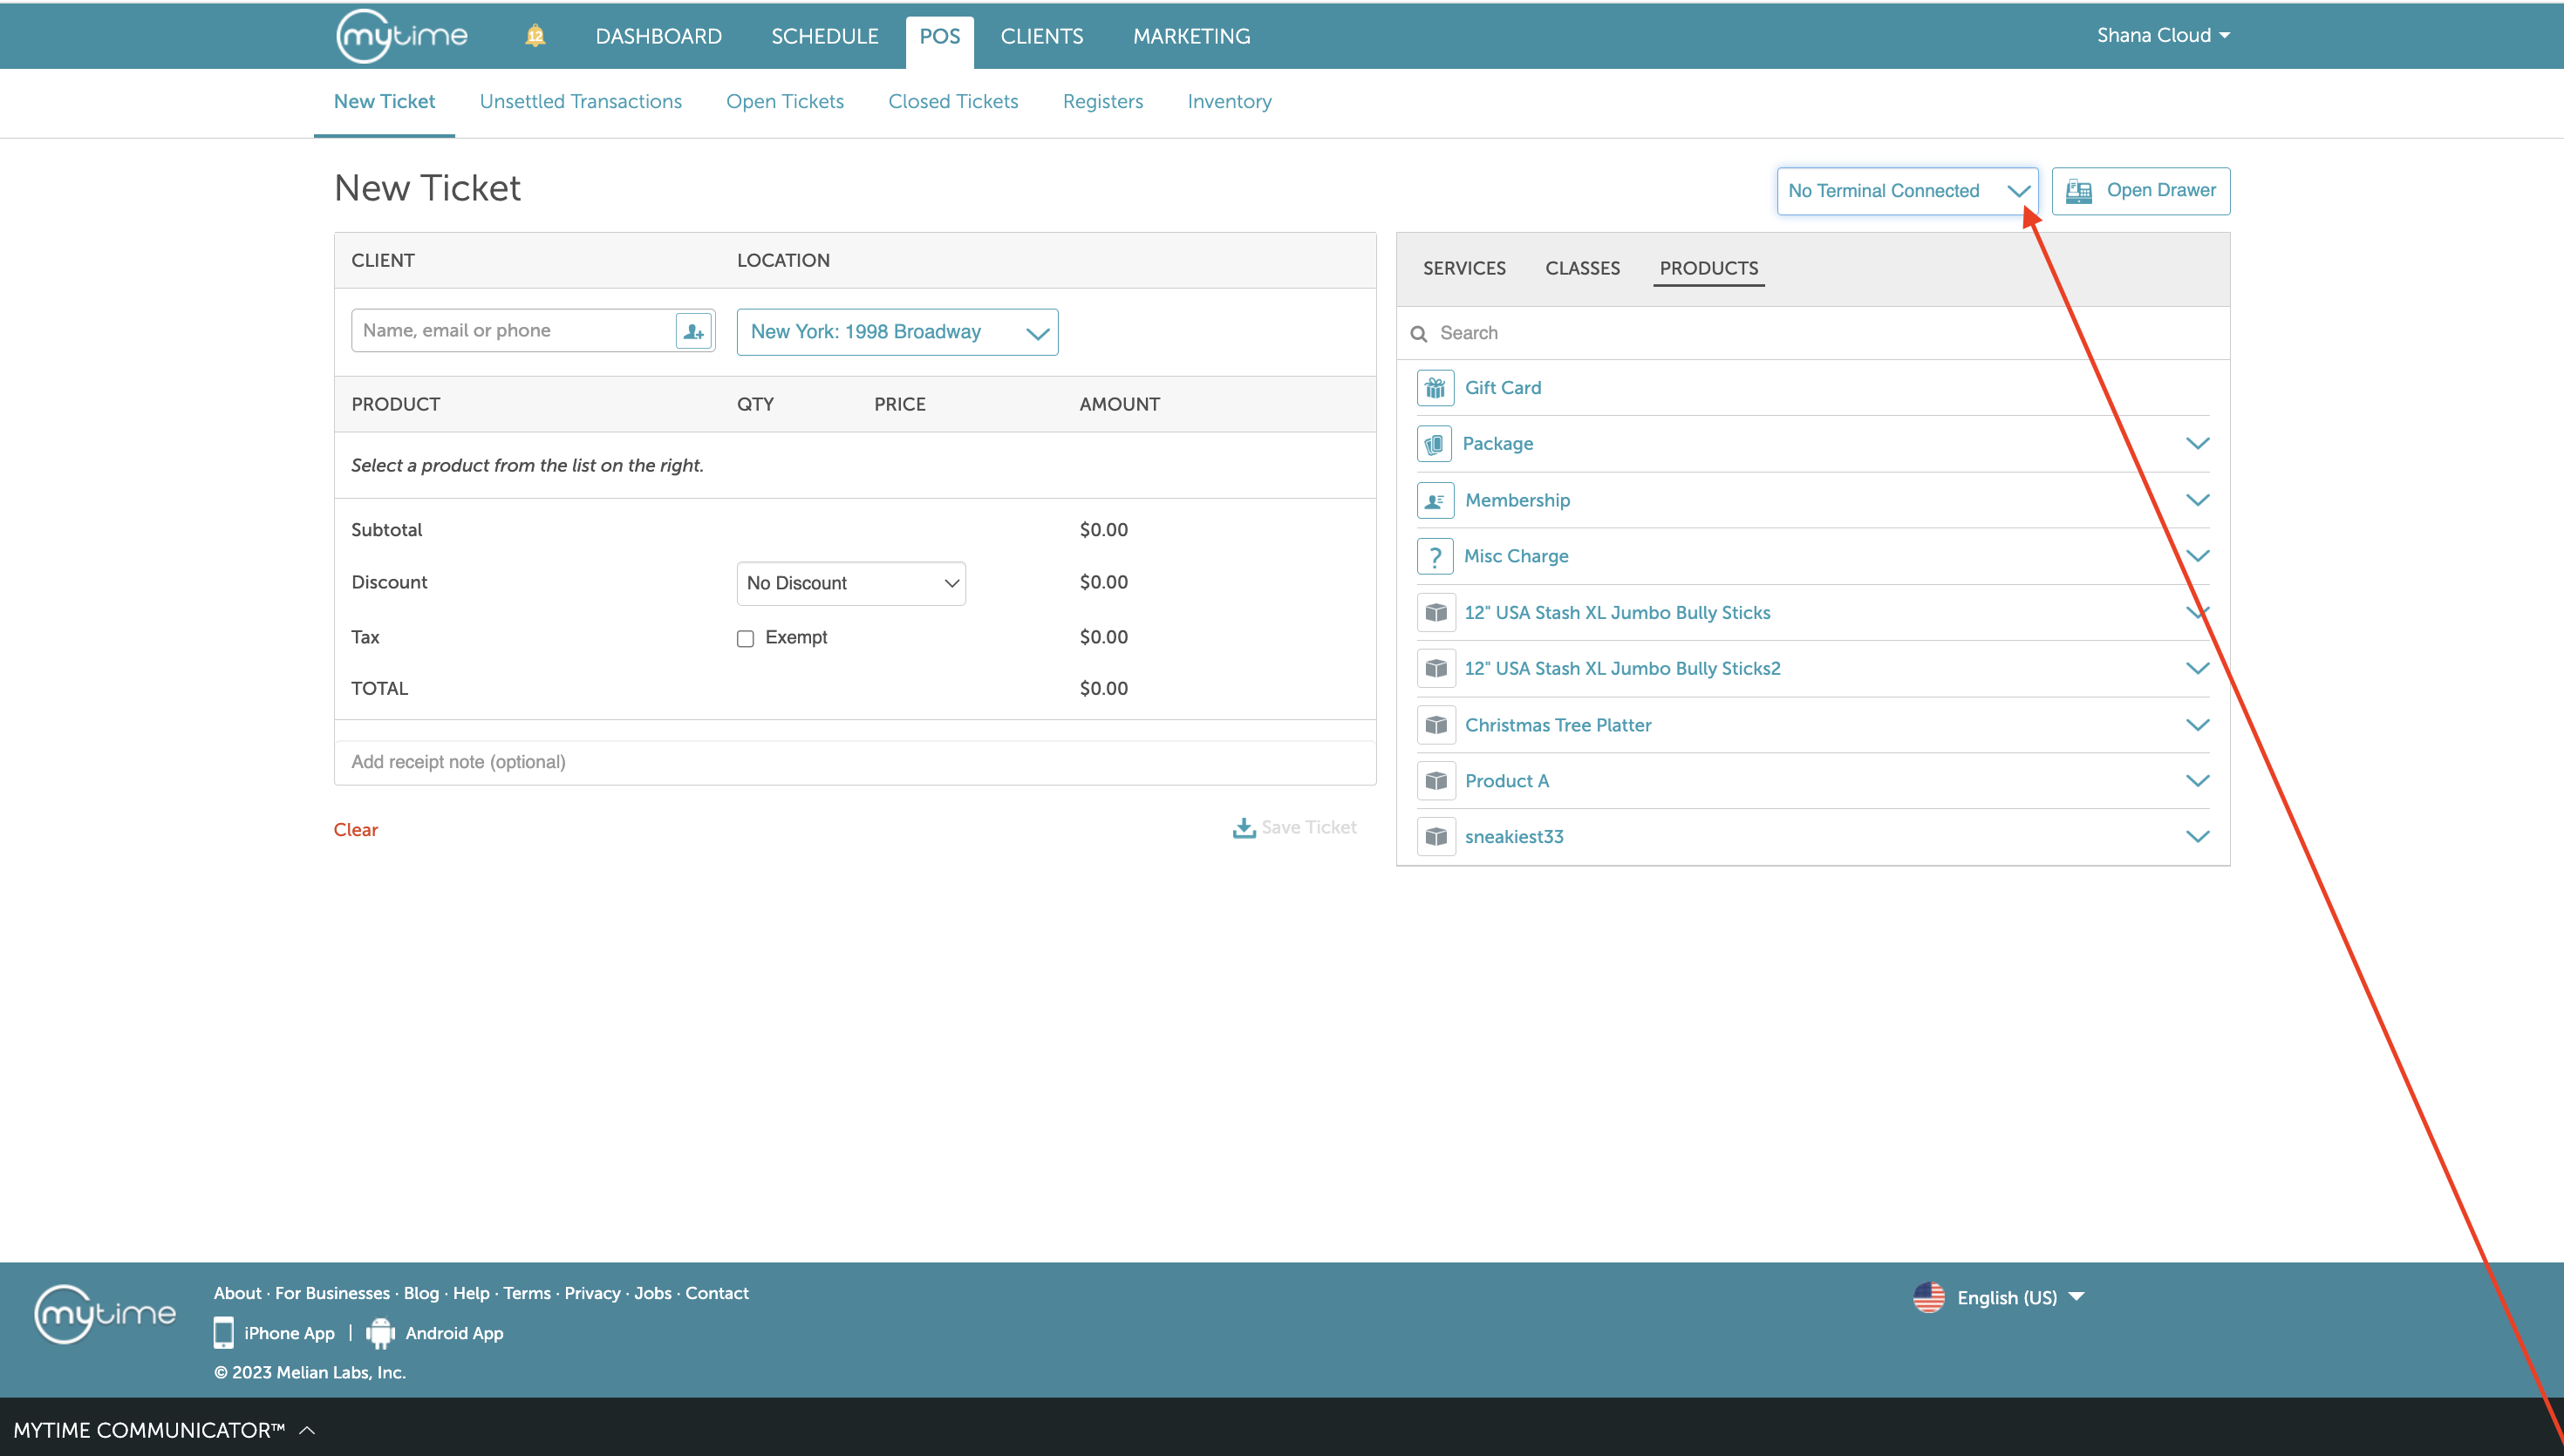
Task: Switch to Open Tickets tab
Action: 784,102
